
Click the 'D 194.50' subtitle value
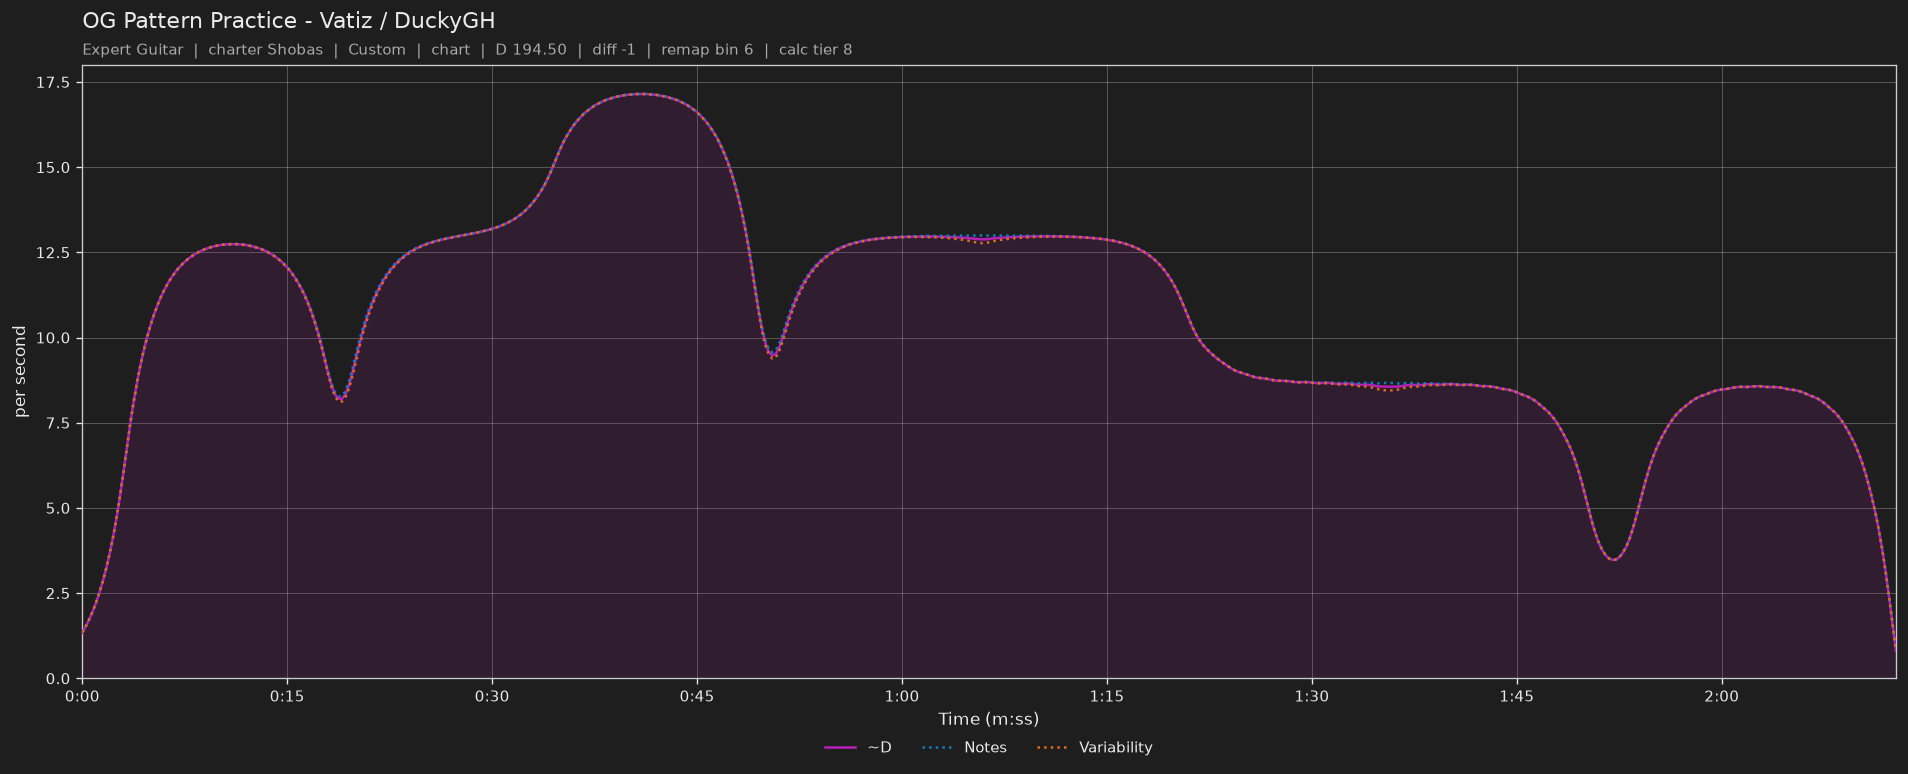[531, 50]
